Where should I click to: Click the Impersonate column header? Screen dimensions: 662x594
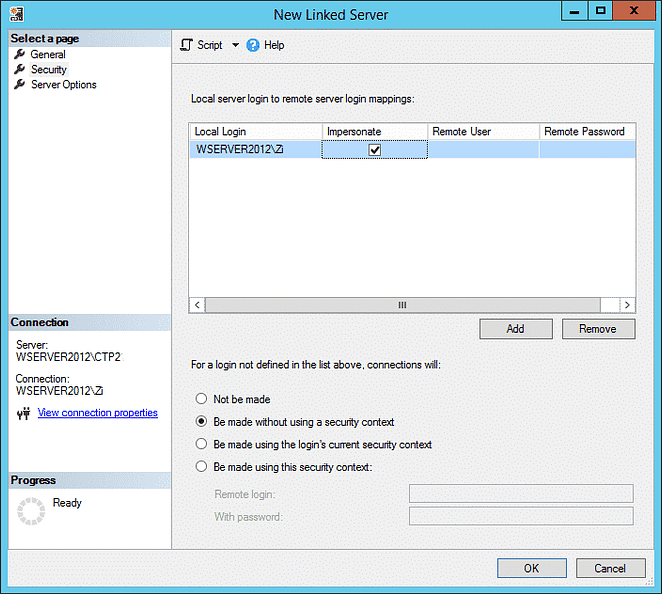coord(375,132)
